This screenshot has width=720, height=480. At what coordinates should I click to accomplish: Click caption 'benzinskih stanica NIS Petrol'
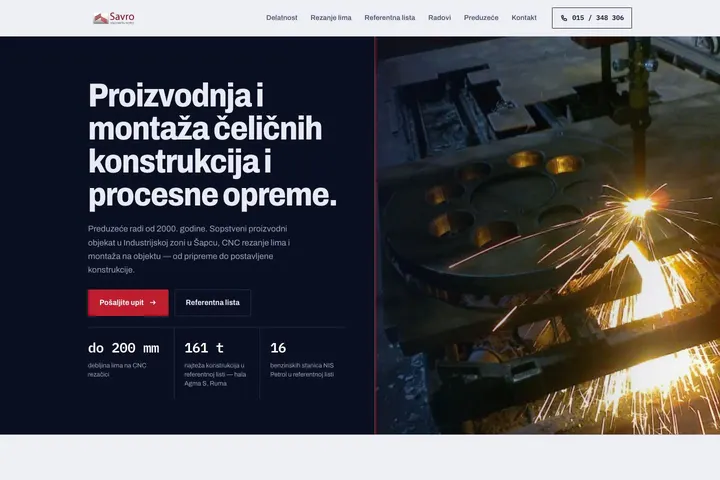[302, 370]
